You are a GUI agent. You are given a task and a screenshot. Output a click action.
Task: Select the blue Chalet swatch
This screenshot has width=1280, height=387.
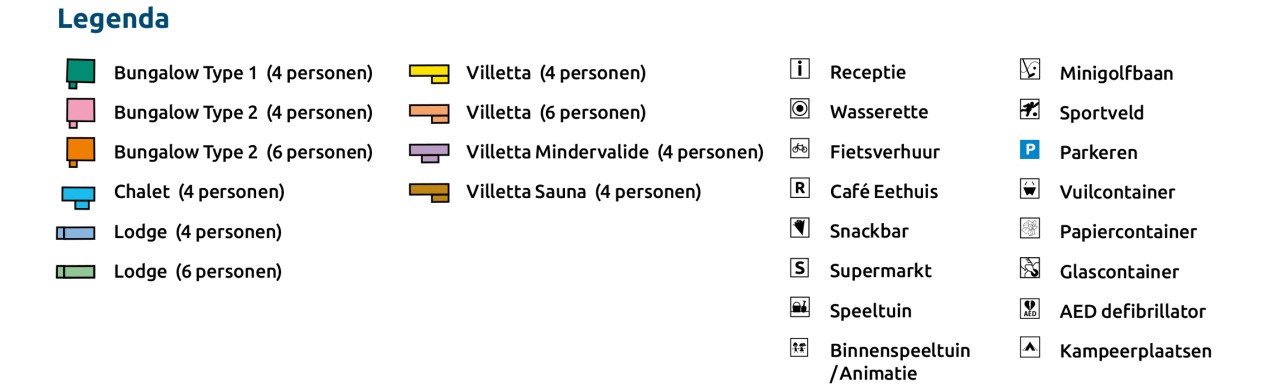pyautogui.click(x=78, y=196)
